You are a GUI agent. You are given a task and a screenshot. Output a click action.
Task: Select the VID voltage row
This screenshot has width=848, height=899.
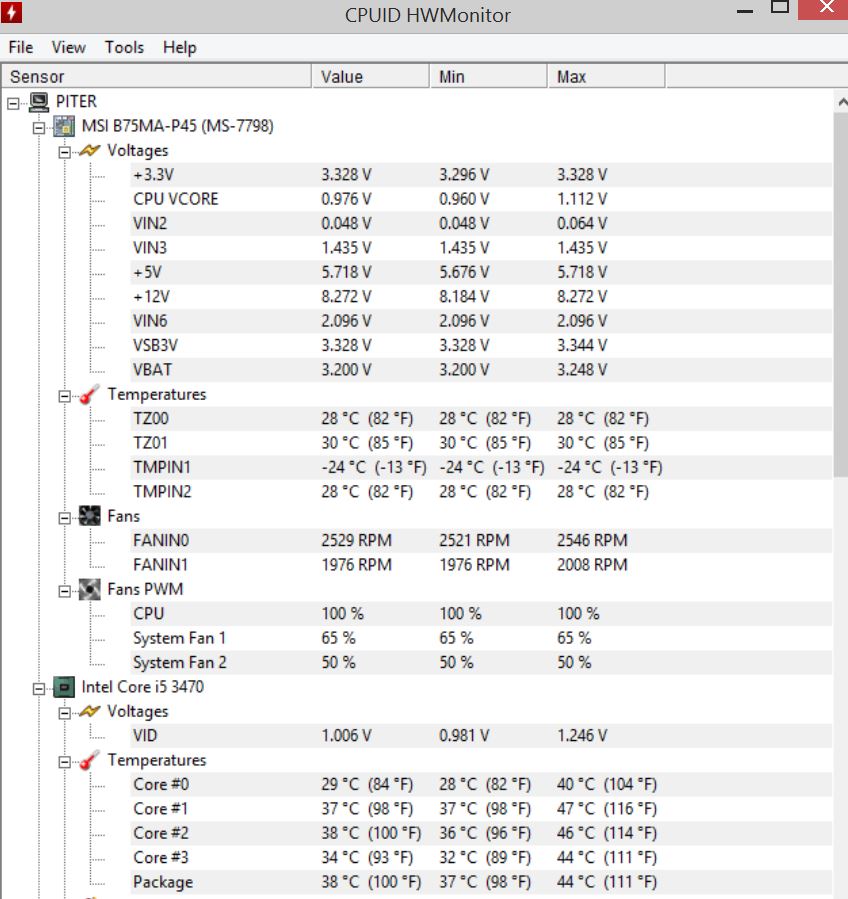(x=480, y=735)
